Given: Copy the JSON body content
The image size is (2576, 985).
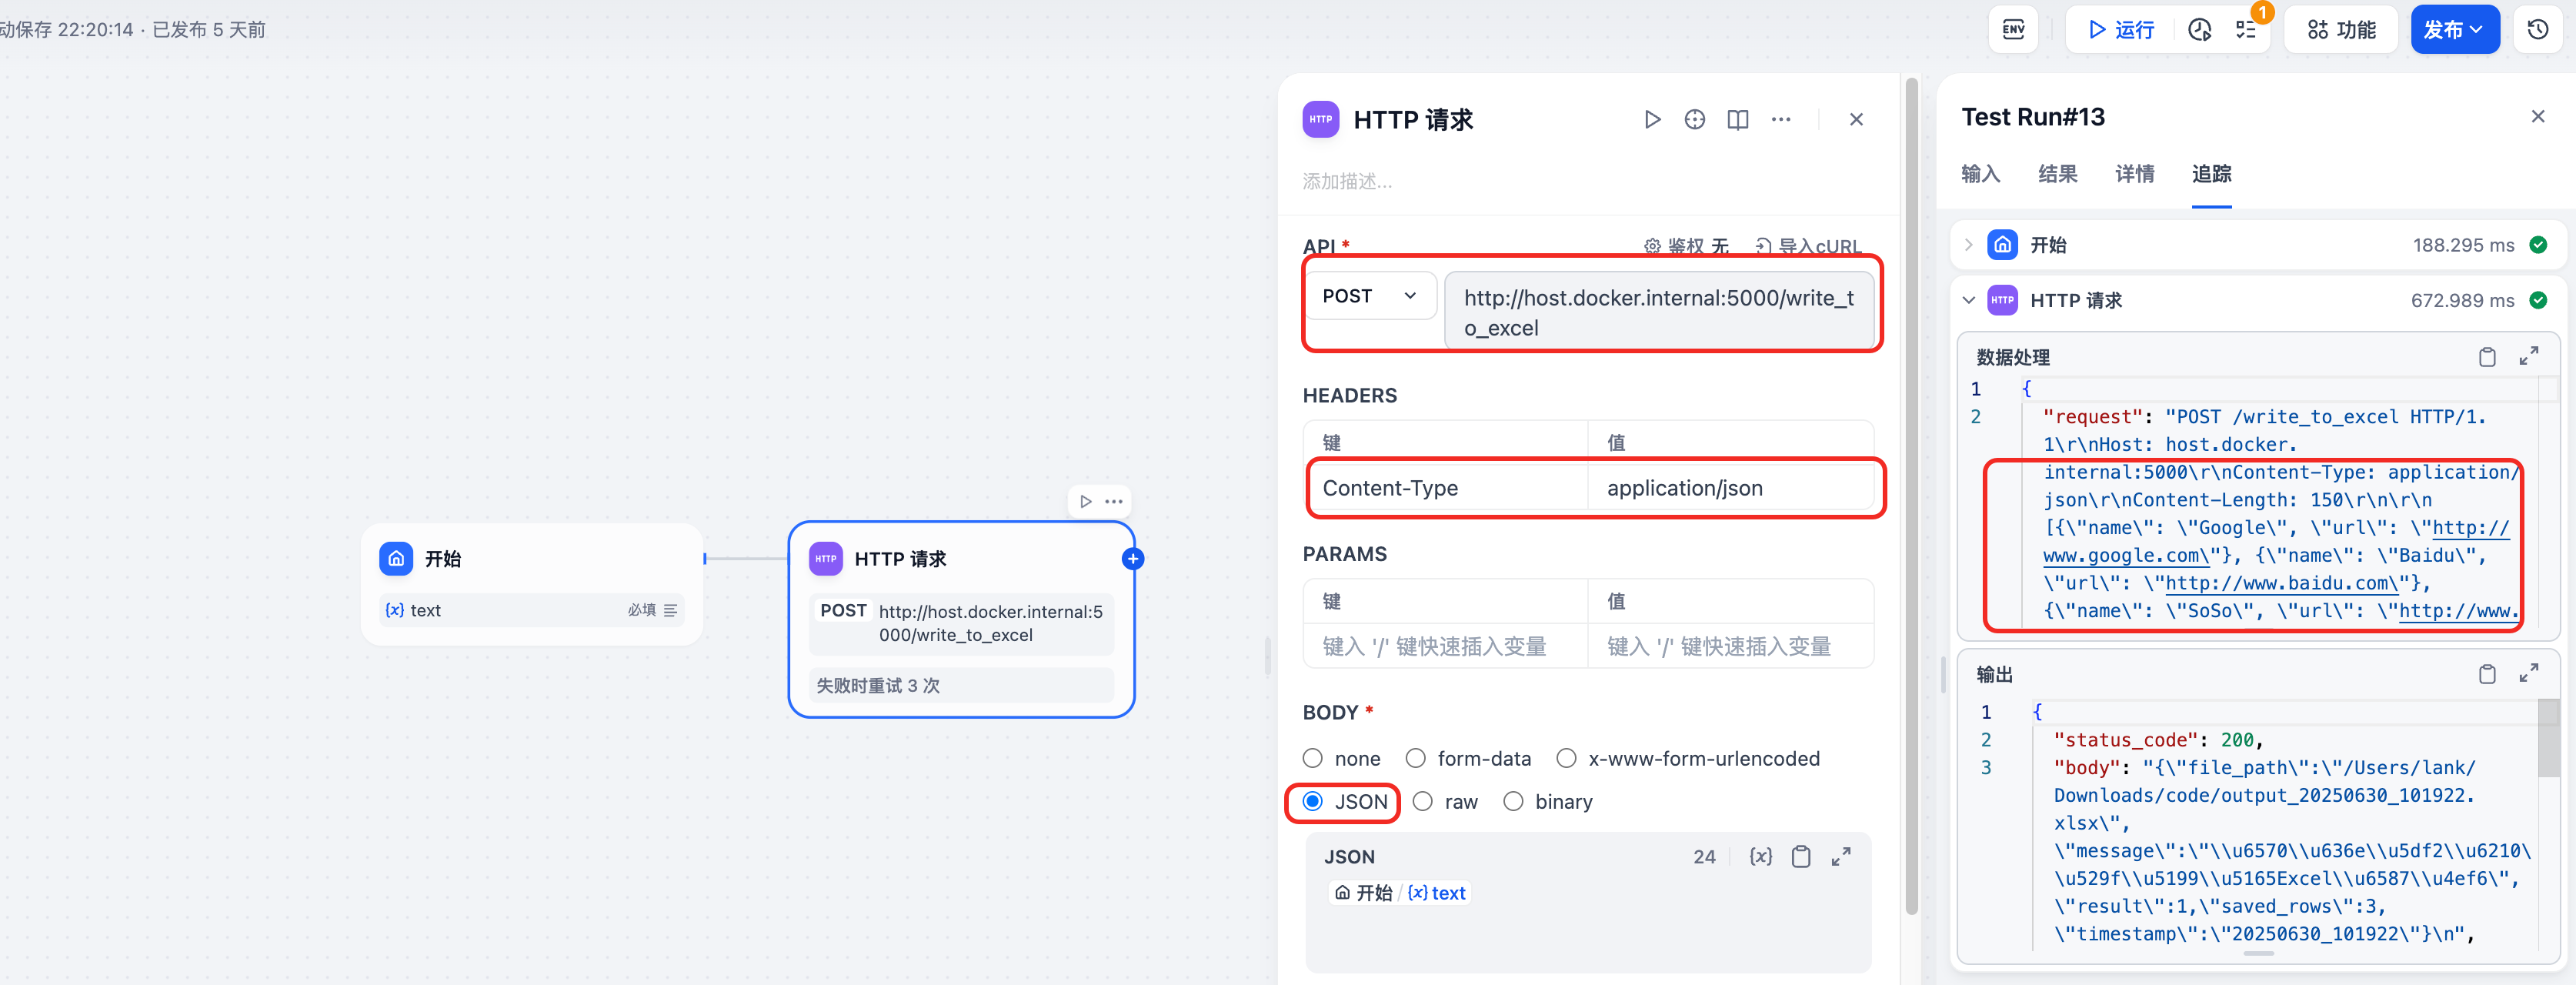Looking at the screenshot, I should 1800,857.
